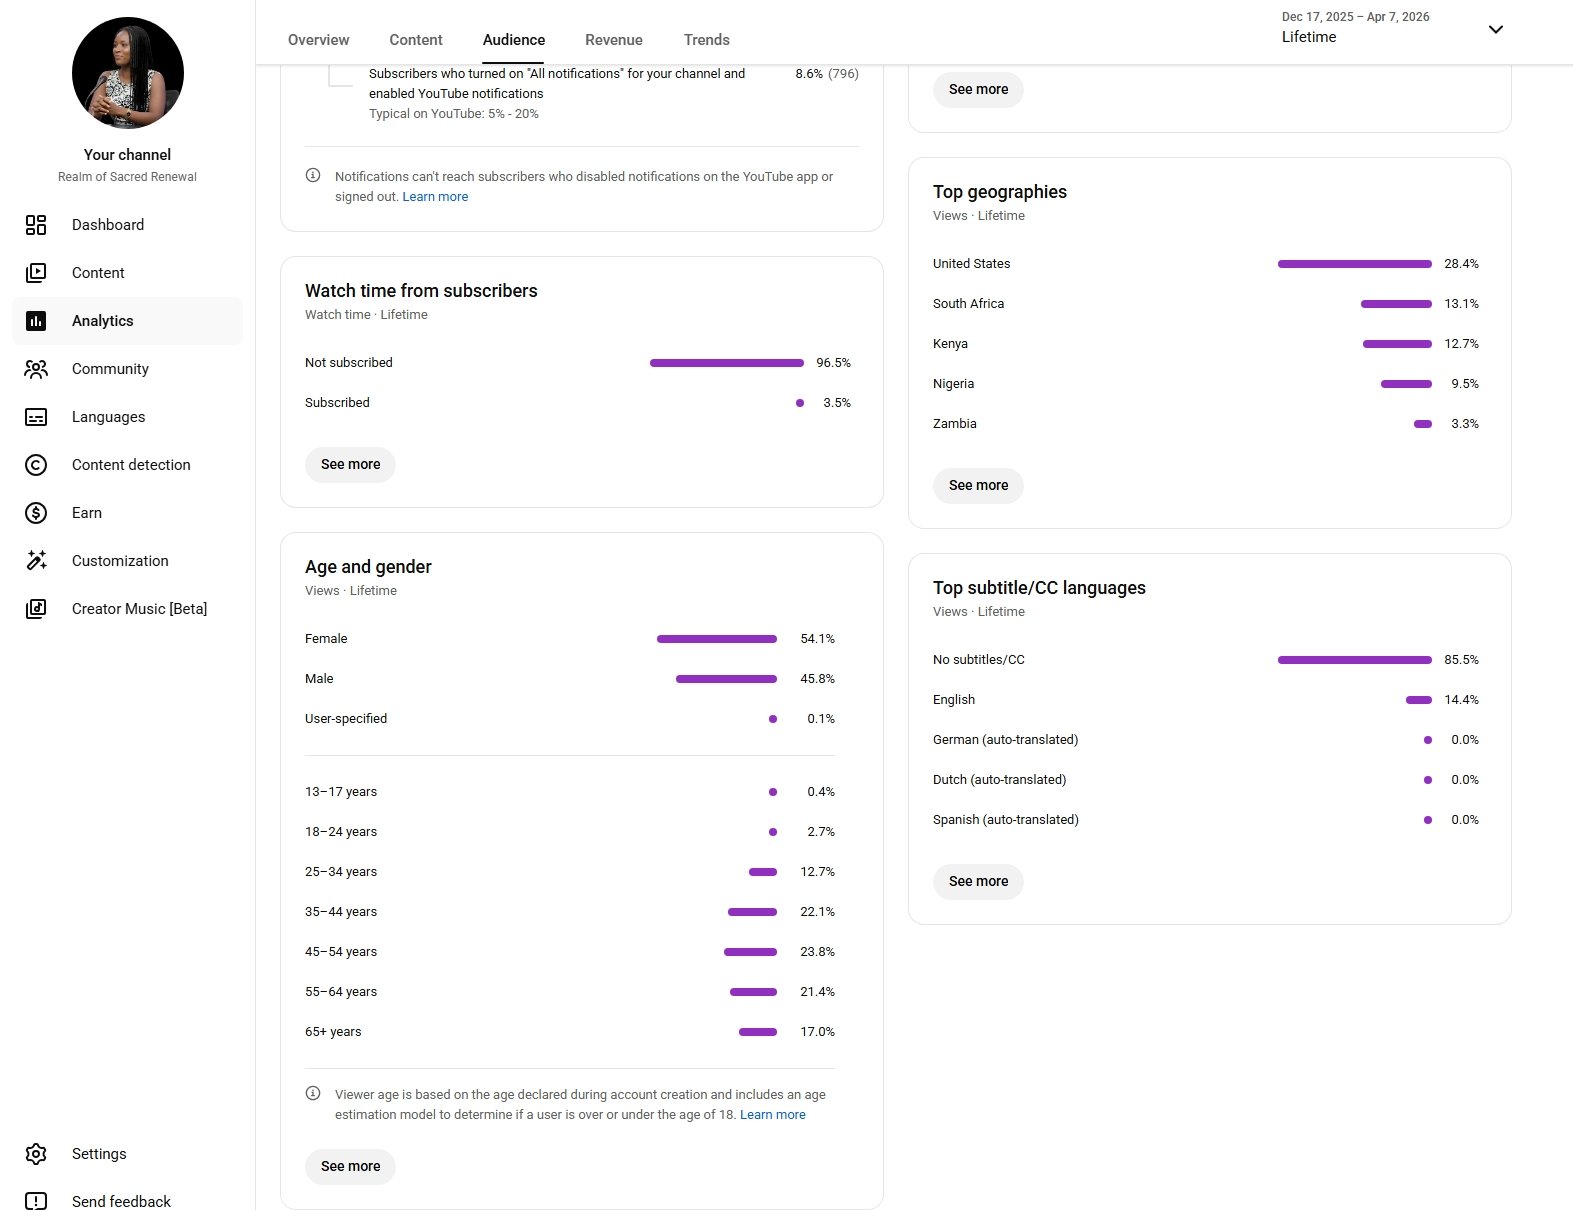The image size is (1573, 1210).
Task: Click See more under Age and gender
Action: click(350, 1166)
